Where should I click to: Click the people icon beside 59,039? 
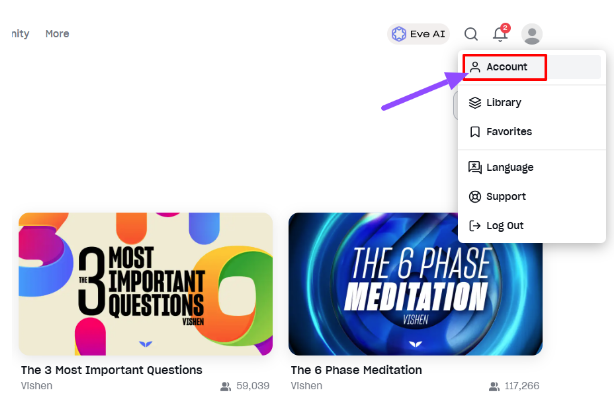coord(226,386)
